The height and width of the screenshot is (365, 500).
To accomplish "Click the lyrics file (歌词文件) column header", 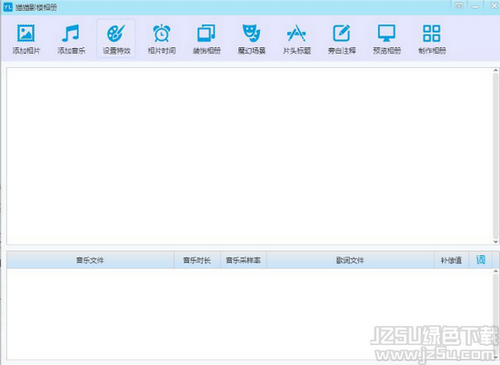I will click(x=350, y=260).
